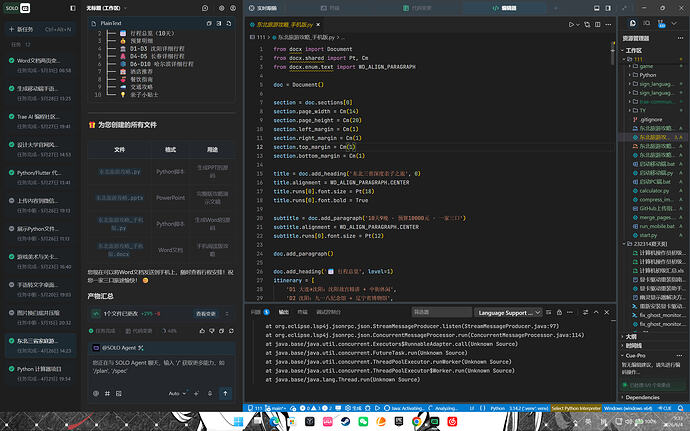Switch to the 问题 panel tab
This screenshot has width=690, height=431.
[x=260, y=312]
